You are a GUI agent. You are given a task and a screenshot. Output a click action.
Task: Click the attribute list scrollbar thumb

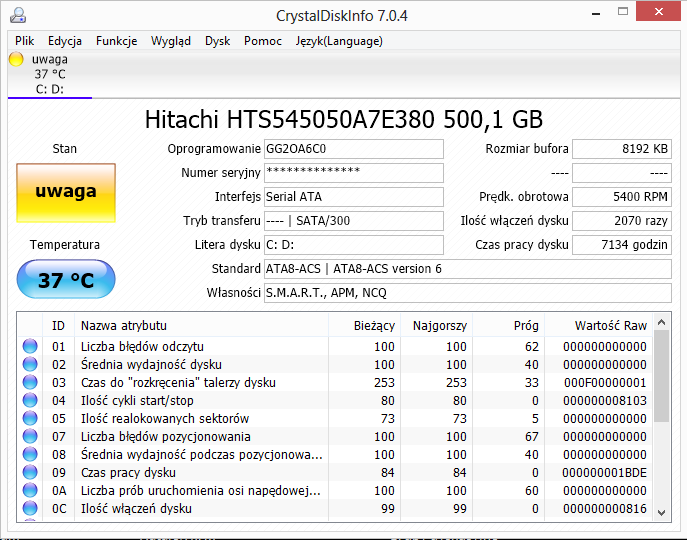662,377
